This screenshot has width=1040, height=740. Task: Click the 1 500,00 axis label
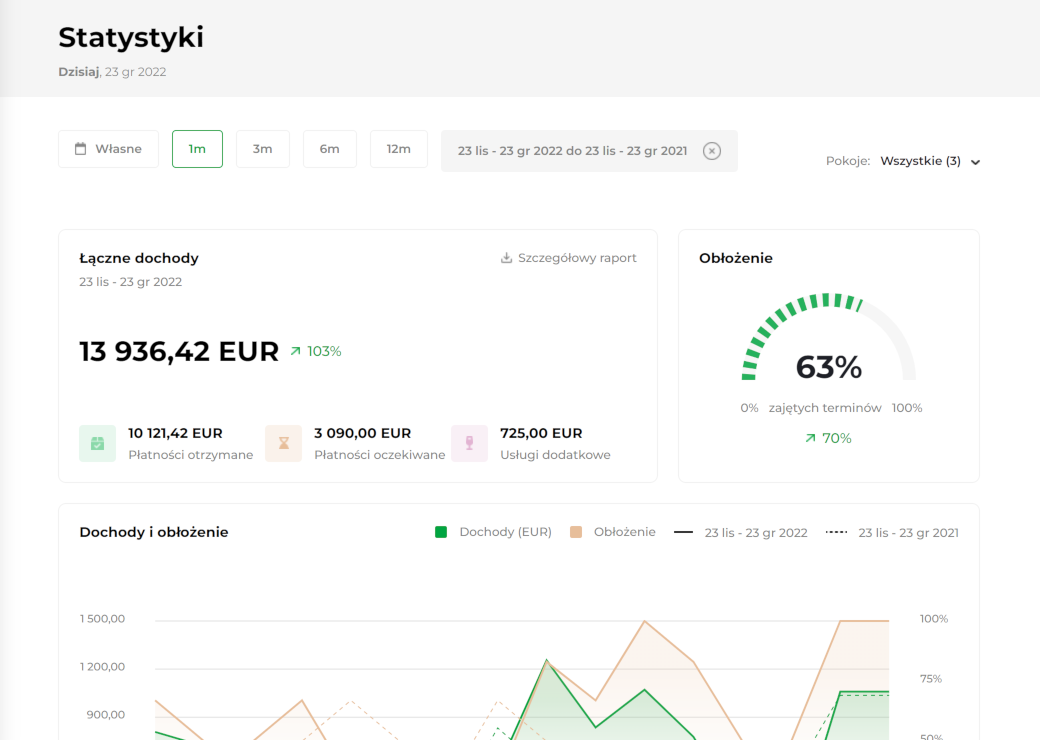[x=102, y=619]
